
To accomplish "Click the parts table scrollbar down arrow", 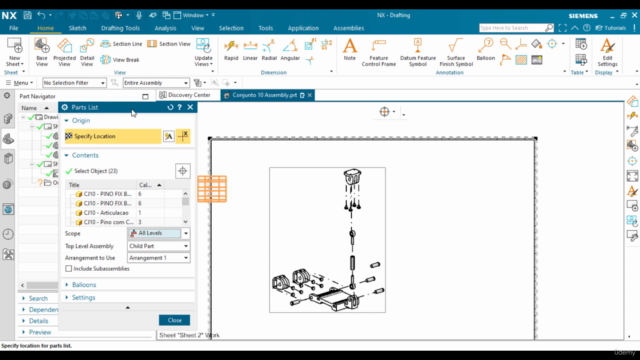I will [186, 222].
